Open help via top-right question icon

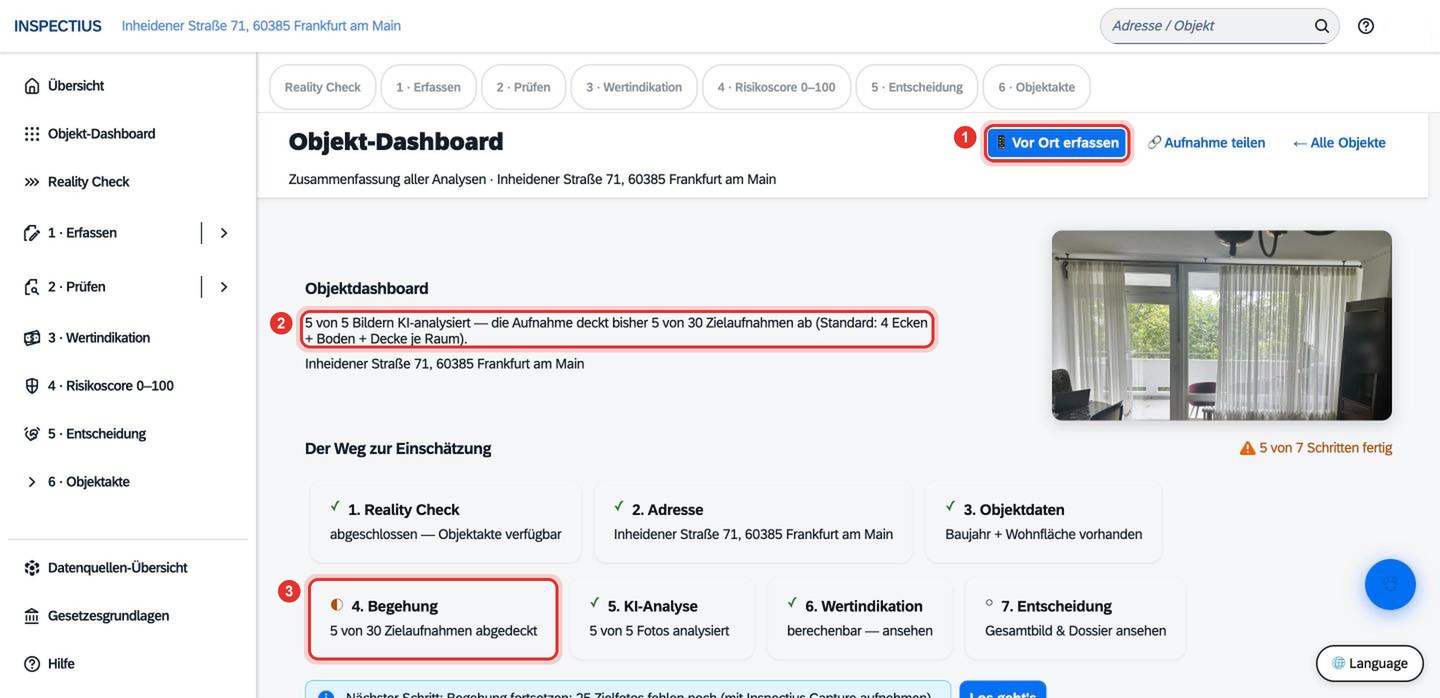(1366, 26)
